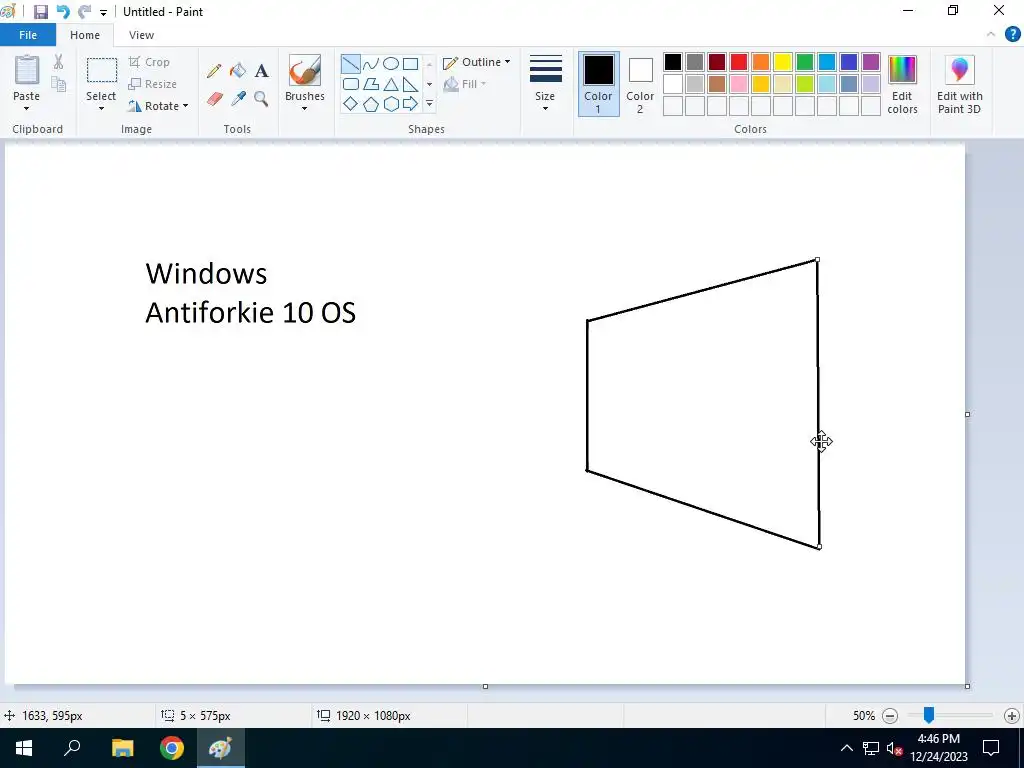The width and height of the screenshot is (1024, 768).
Task: Click the Undo arrow in quick access toolbar
Action: (63, 12)
